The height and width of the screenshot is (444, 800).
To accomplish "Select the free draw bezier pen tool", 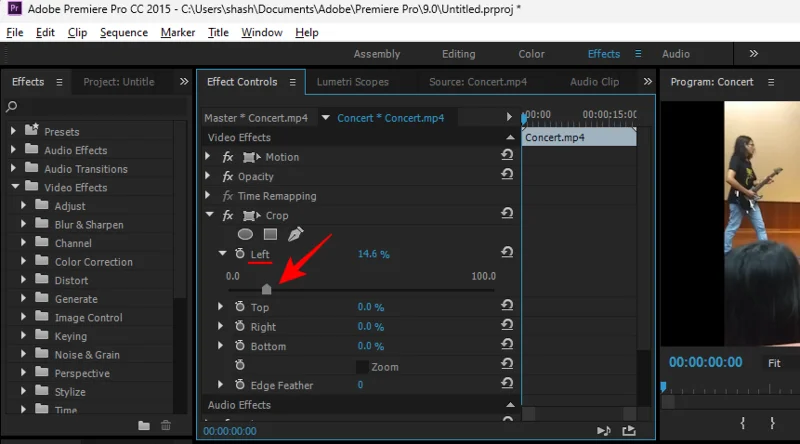I will coord(295,234).
